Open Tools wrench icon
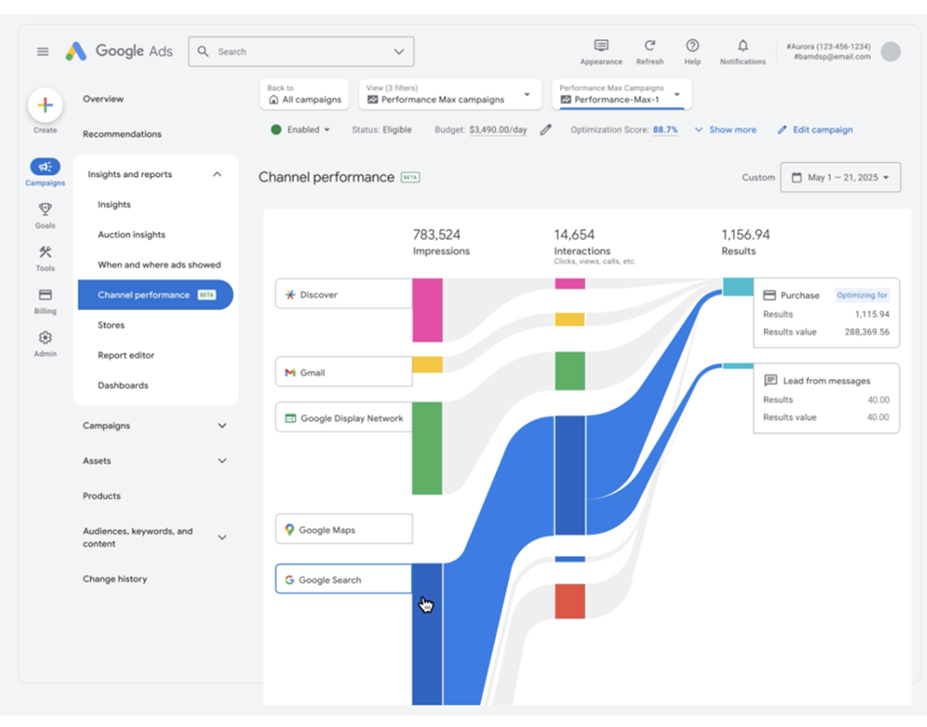927x727 pixels. coord(45,252)
